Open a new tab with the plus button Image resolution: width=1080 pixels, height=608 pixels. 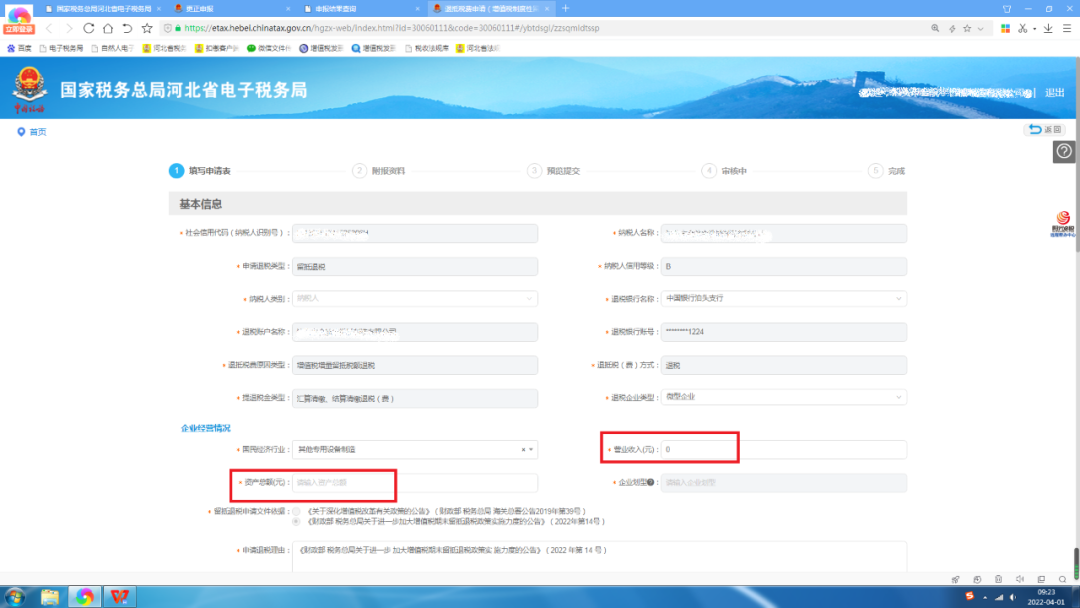pyautogui.click(x=565, y=8)
